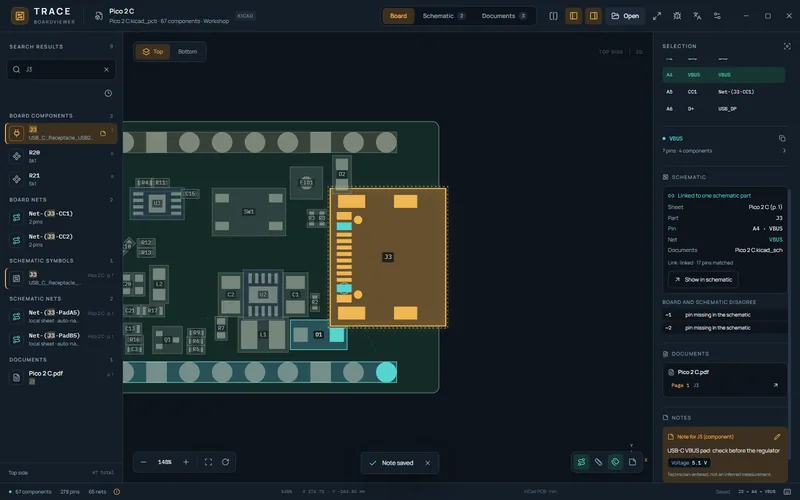The image size is (800, 500).
Task: Zoom out with the minus button
Action: pyautogui.click(x=143, y=462)
